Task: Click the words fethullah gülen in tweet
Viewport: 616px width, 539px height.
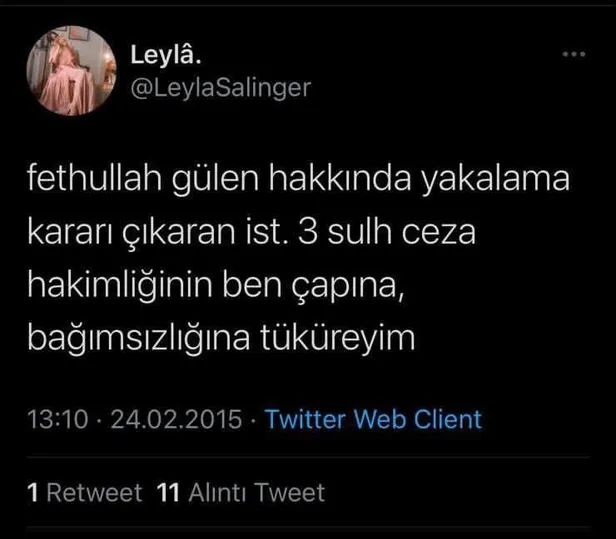Action: [x=143, y=180]
